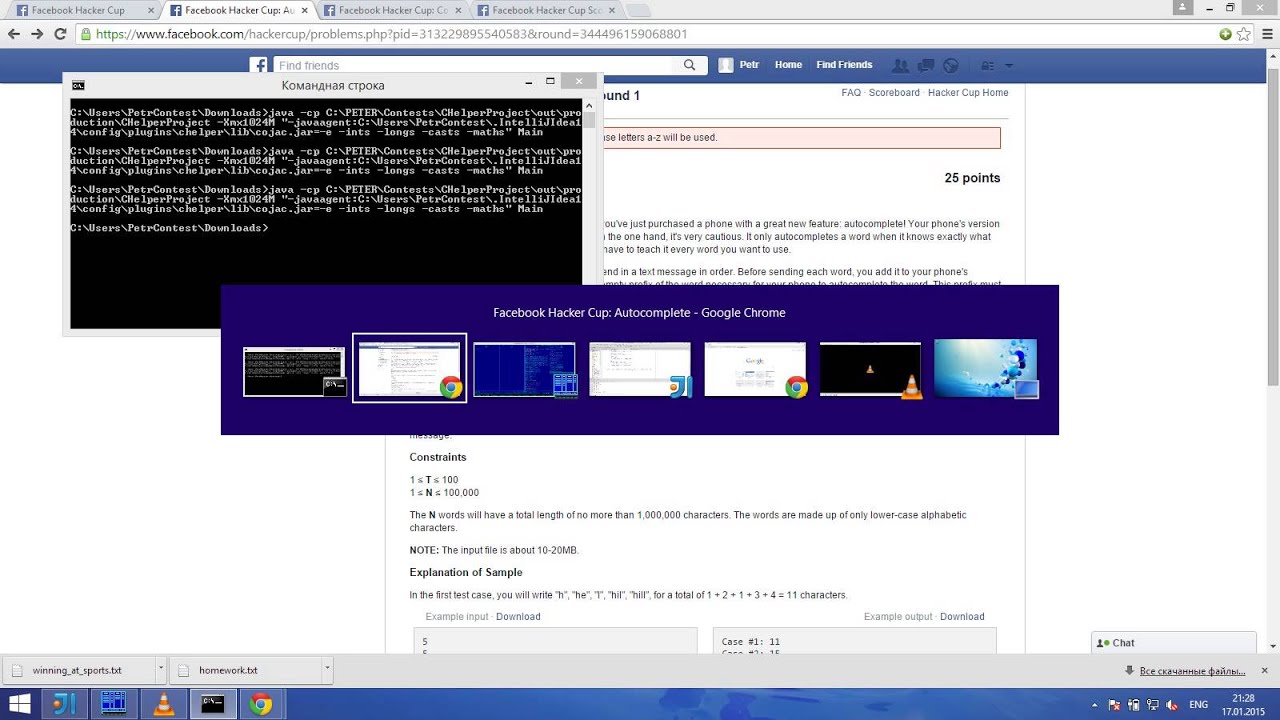Image resolution: width=1280 pixels, height=720 pixels.
Task: Close the Scoreboard Chrome tab
Action: point(610,10)
